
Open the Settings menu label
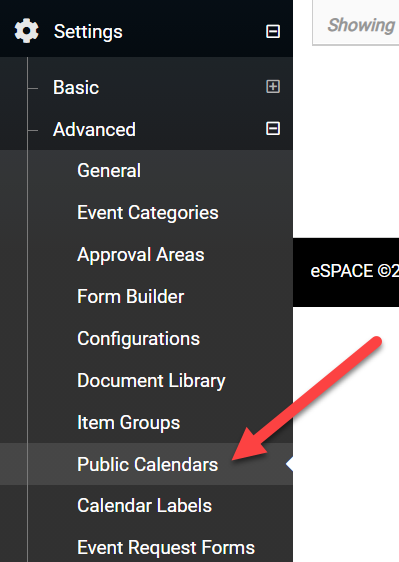[88, 32]
